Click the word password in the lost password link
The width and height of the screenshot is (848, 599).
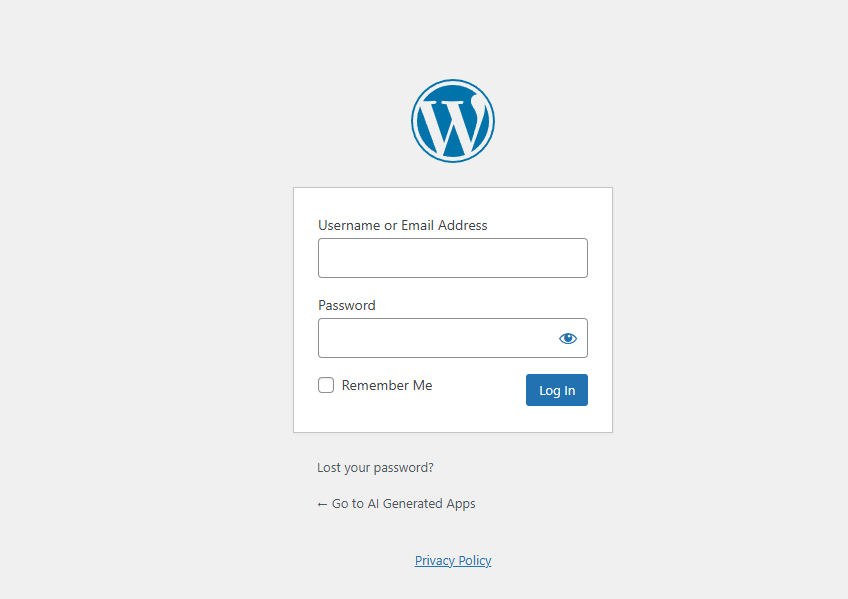405,467
